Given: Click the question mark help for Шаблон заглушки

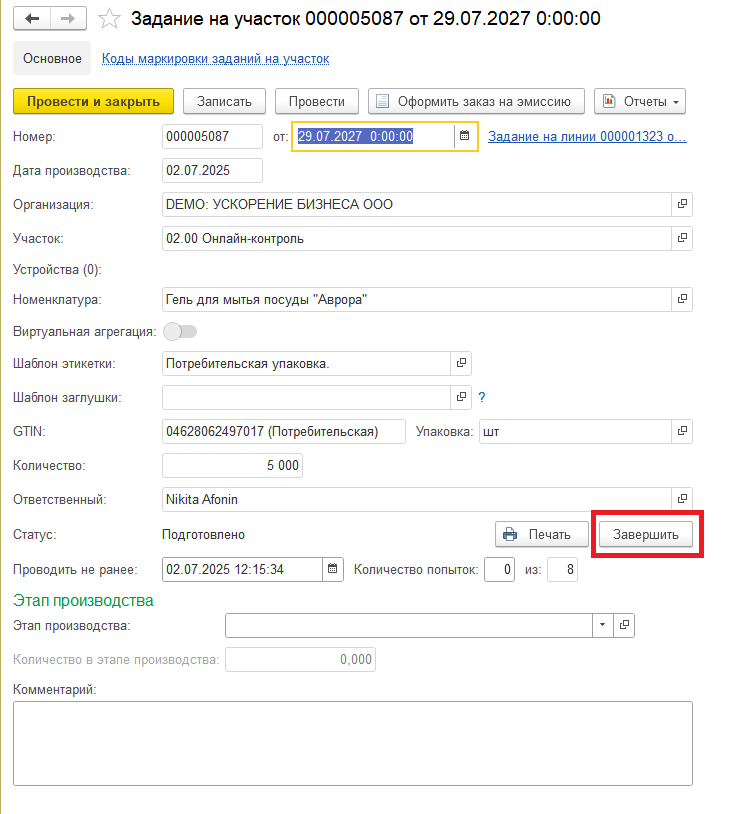Looking at the screenshot, I should [482, 398].
